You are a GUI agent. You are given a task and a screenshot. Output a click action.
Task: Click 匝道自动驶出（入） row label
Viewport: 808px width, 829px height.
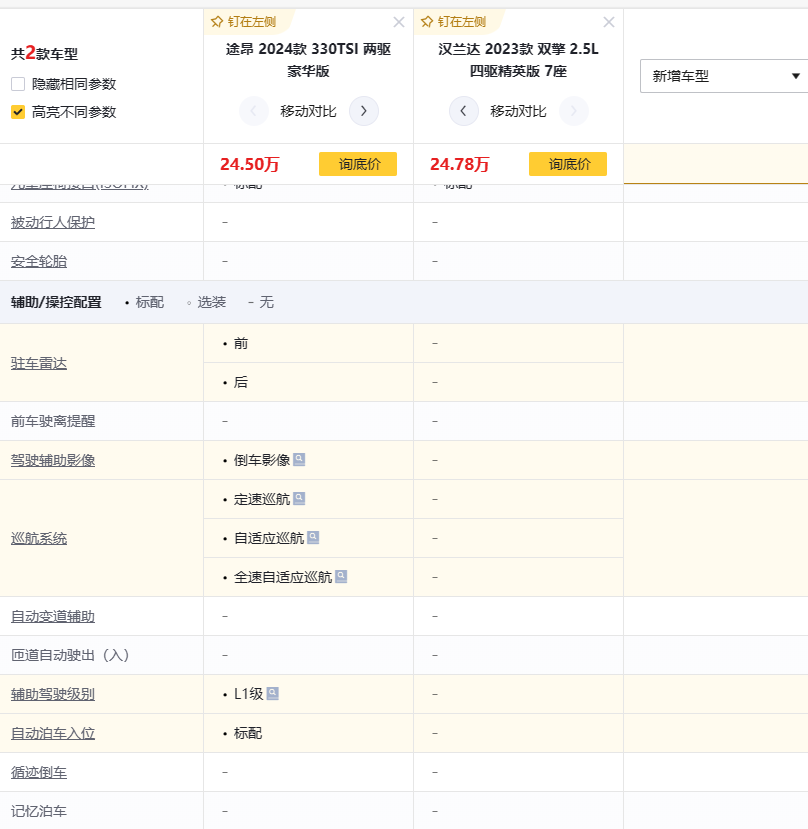point(70,655)
